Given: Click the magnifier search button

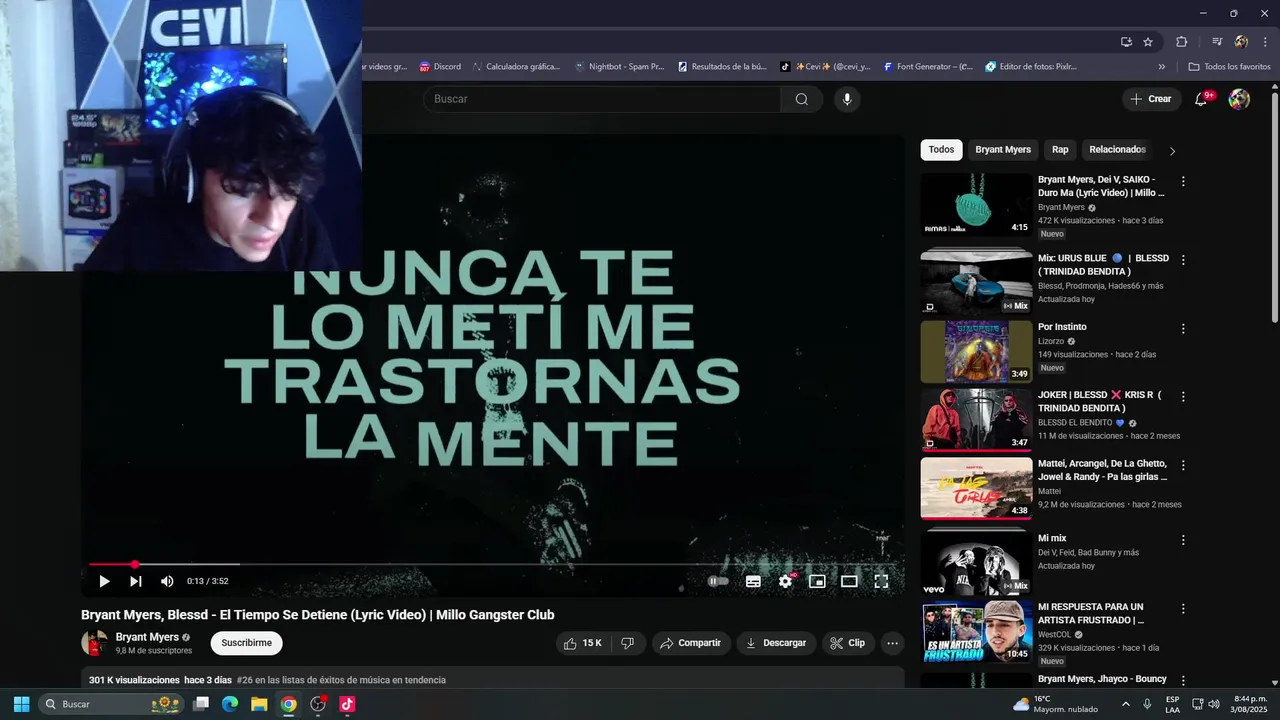Looking at the screenshot, I should pyautogui.click(x=802, y=99).
